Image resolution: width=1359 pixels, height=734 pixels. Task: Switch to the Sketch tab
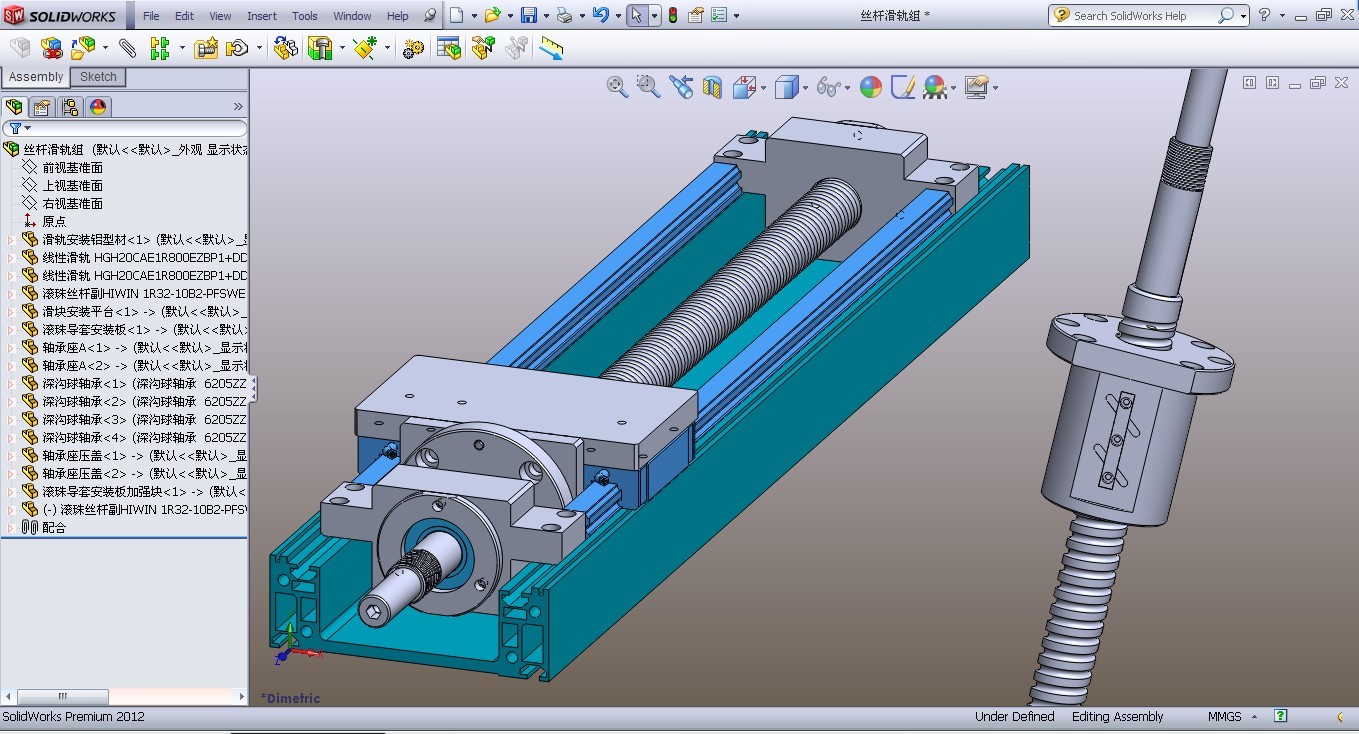click(x=98, y=77)
